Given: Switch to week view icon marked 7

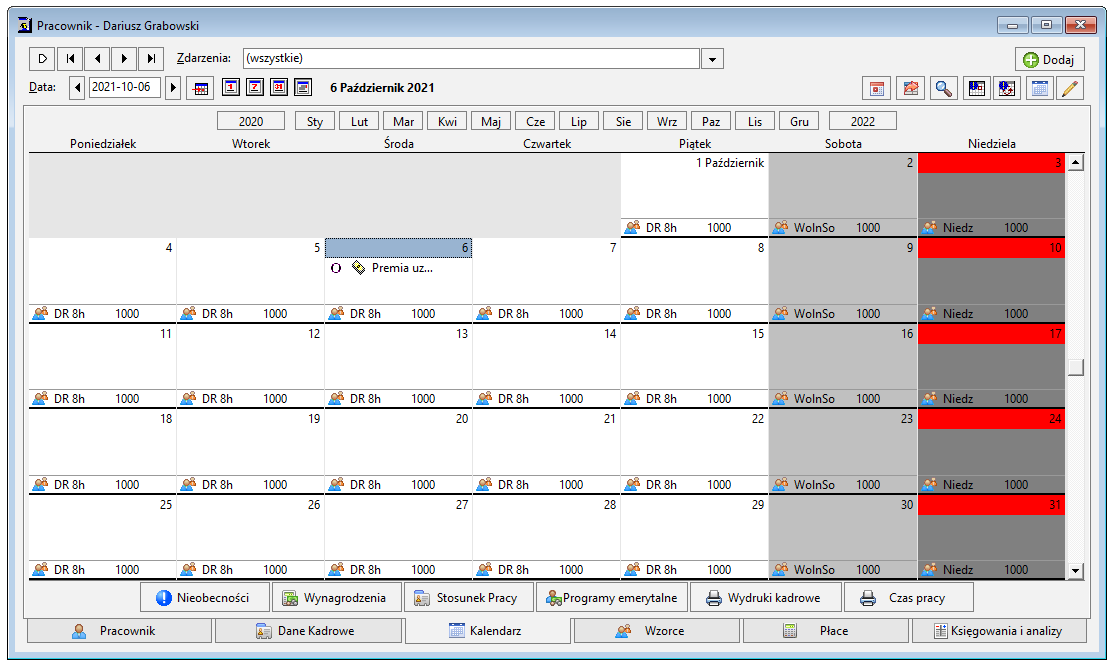Looking at the screenshot, I should point(255,87).
